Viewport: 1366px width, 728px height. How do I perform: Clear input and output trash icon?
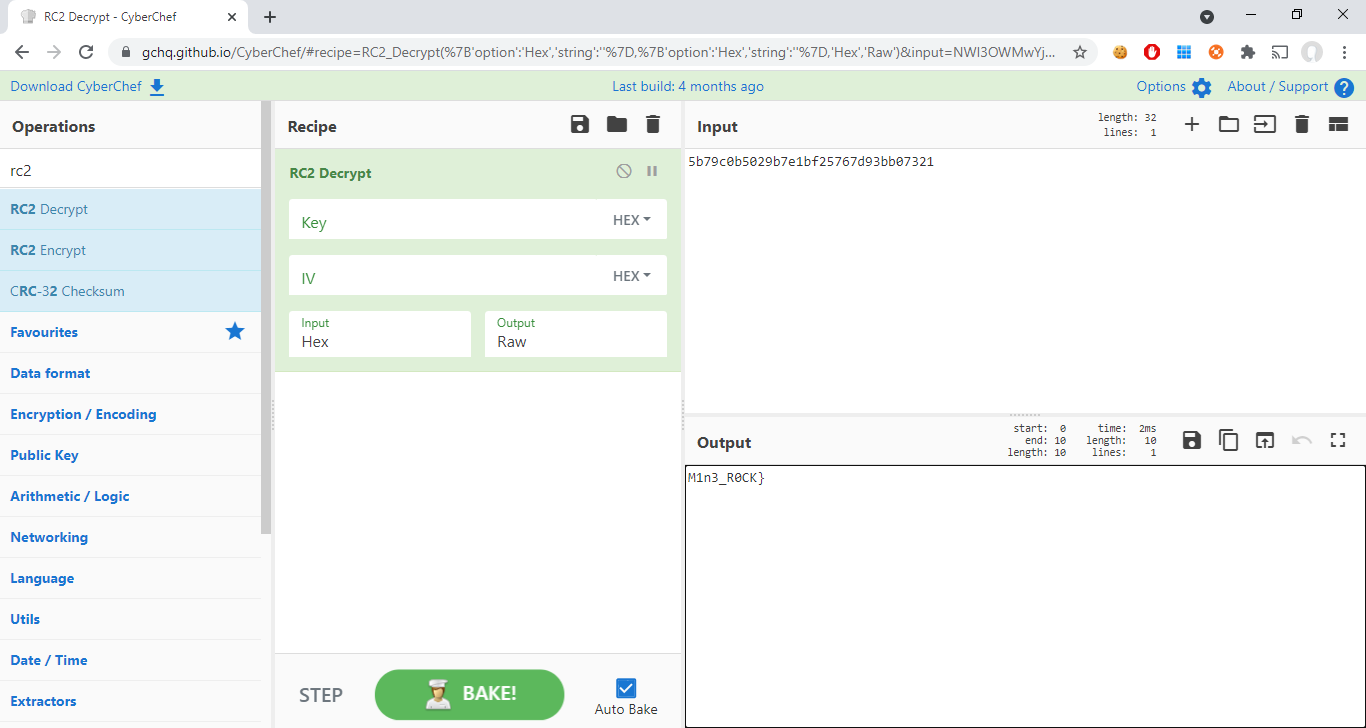1301,124
